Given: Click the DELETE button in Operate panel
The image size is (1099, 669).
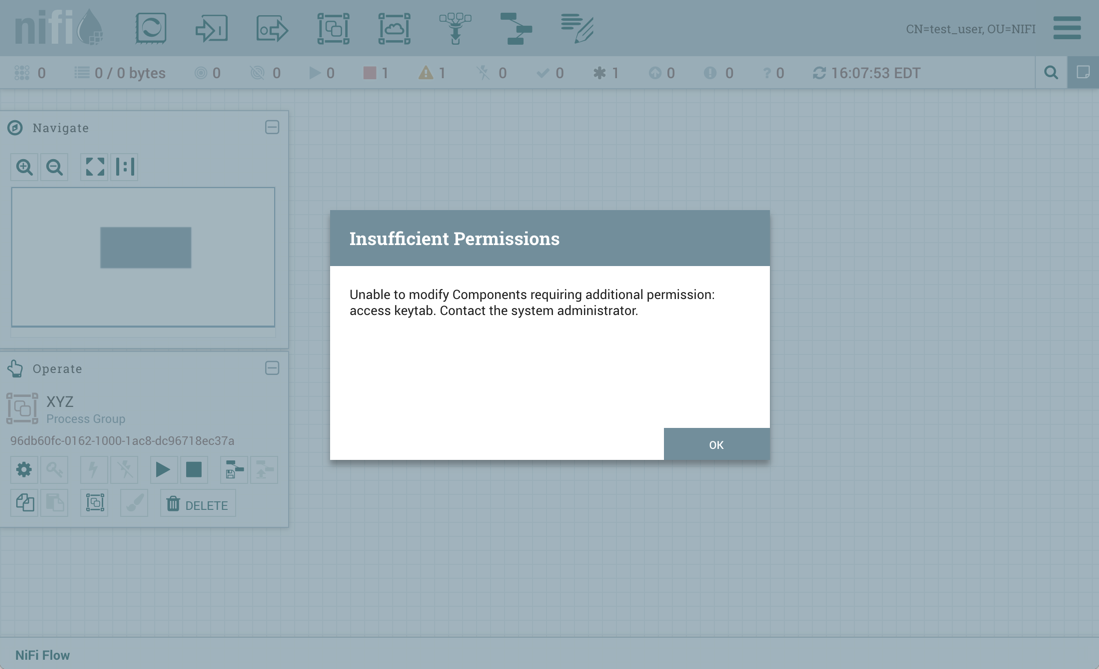Looking at the screenshot, I should point(197,505).
